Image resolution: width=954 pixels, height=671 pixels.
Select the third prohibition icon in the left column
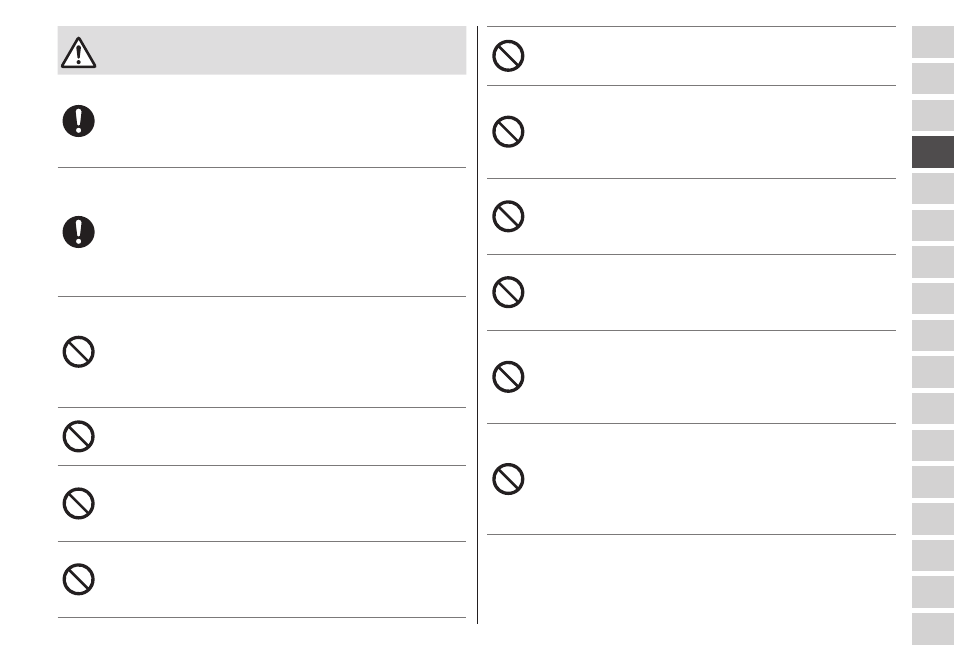tap(78, 503)
